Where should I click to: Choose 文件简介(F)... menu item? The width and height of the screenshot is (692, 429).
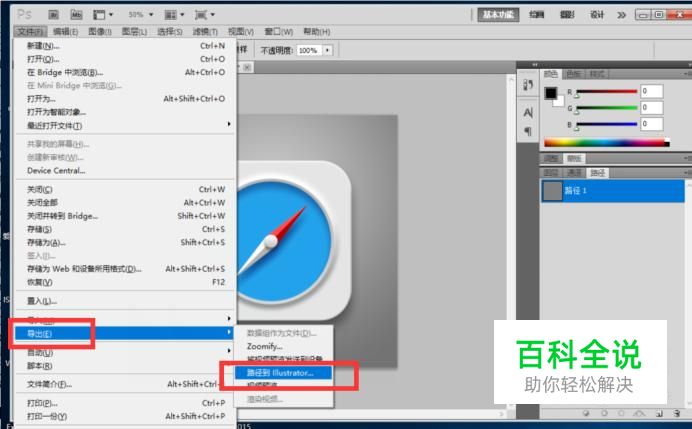coord(126,384)
